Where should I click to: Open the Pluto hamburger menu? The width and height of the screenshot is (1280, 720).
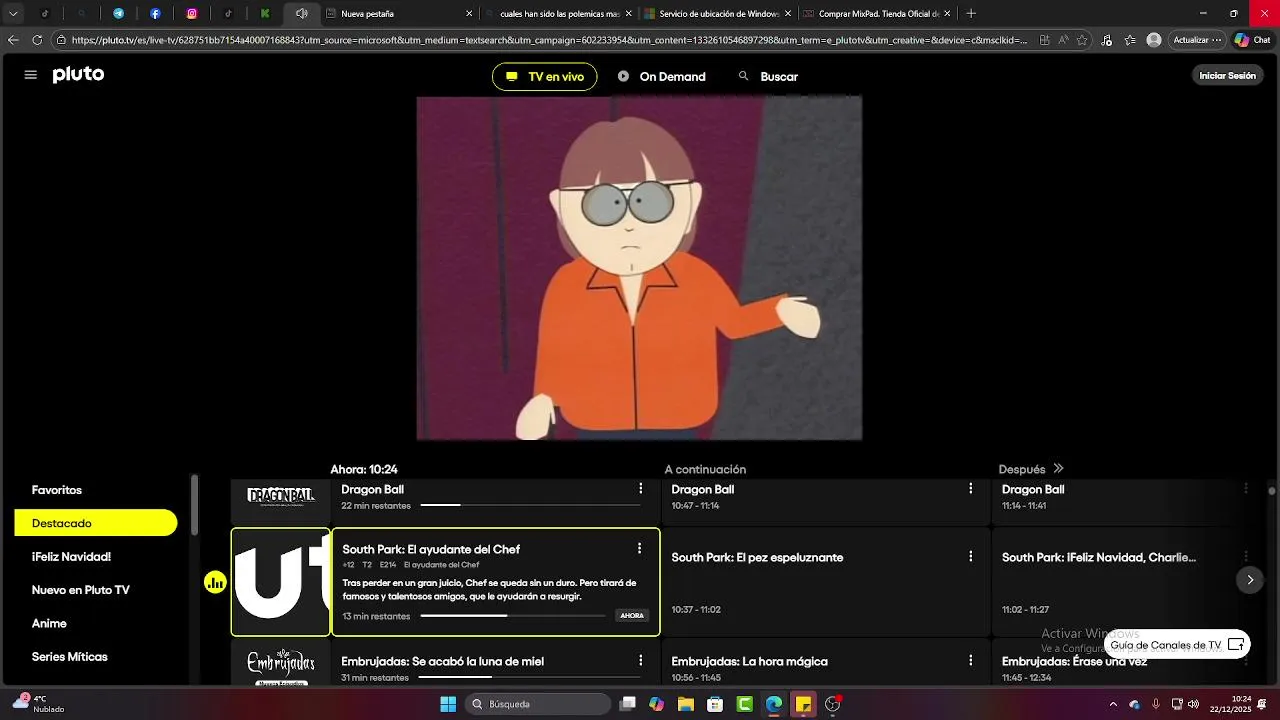pyautogui.click(x=30, y=75)
